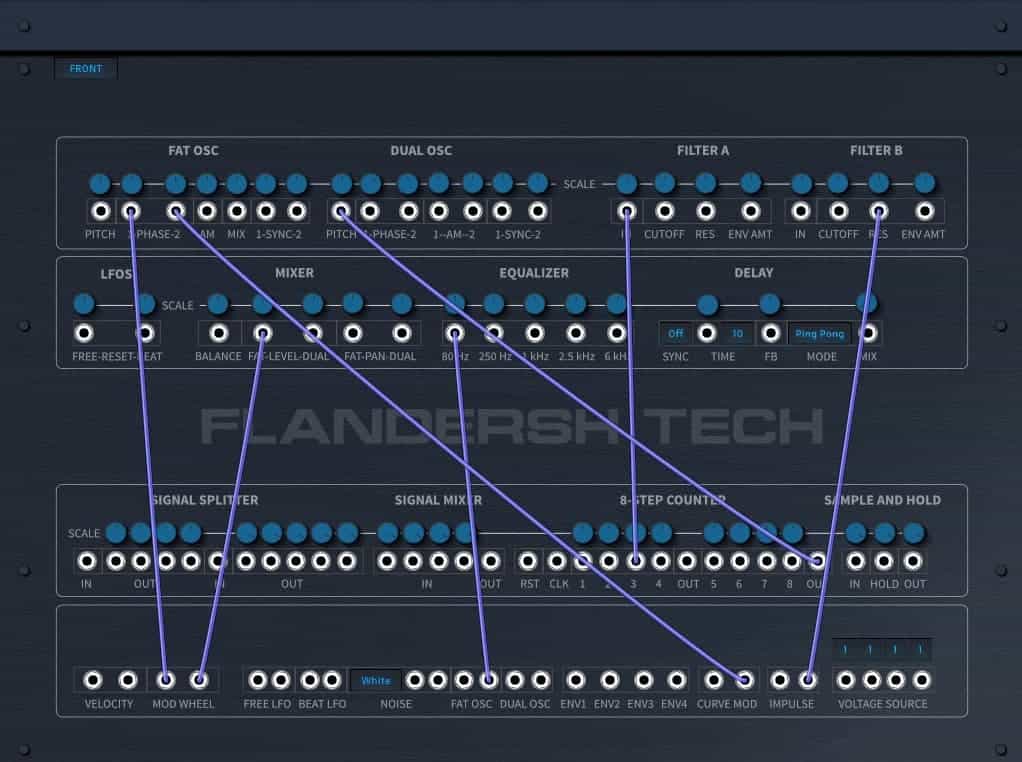Click the last Voltage Source value display

(x=920, y=649)
